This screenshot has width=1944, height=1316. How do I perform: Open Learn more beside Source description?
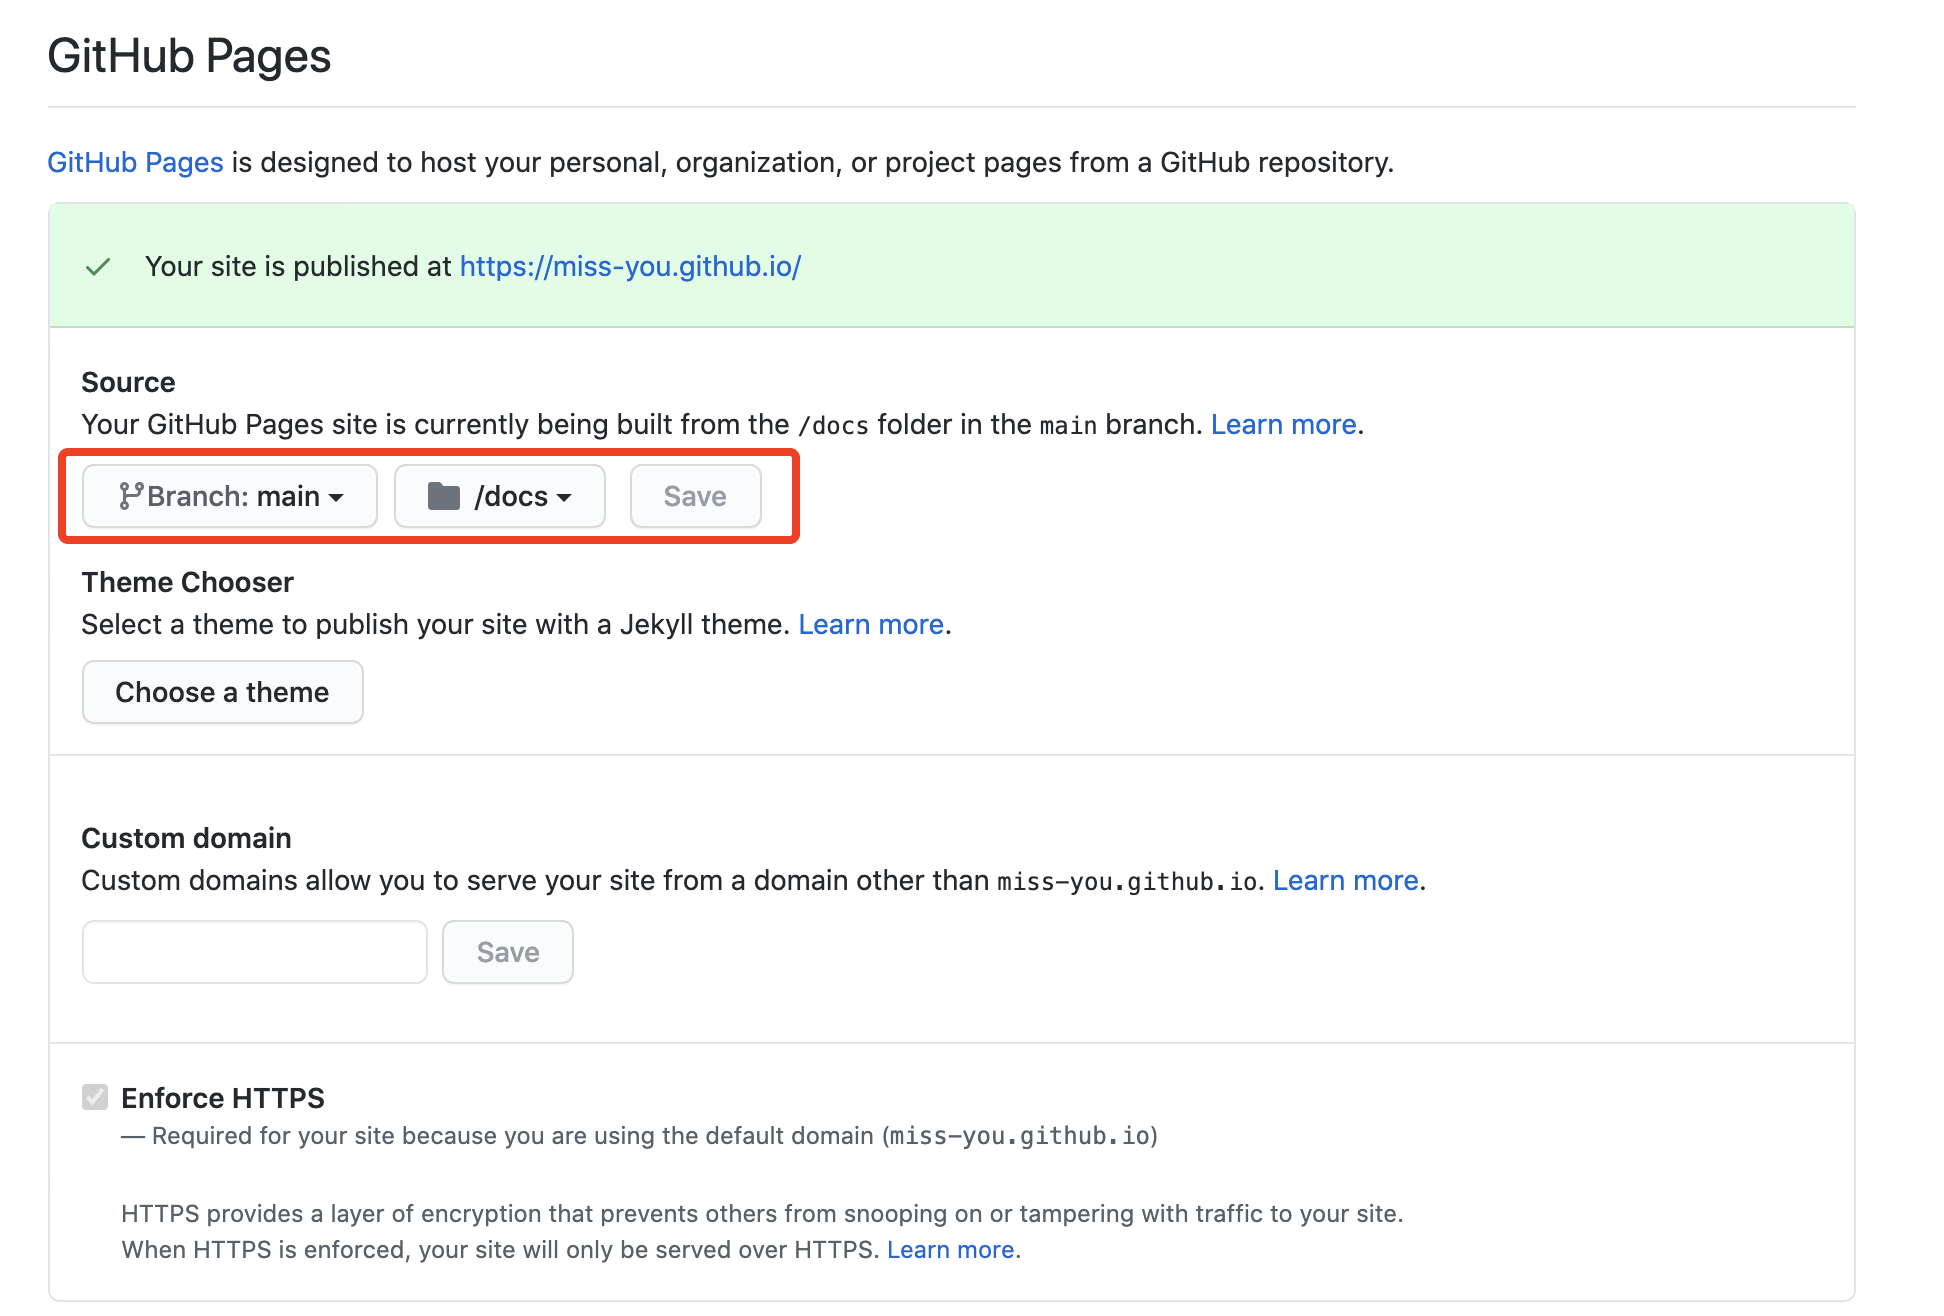1283,423
